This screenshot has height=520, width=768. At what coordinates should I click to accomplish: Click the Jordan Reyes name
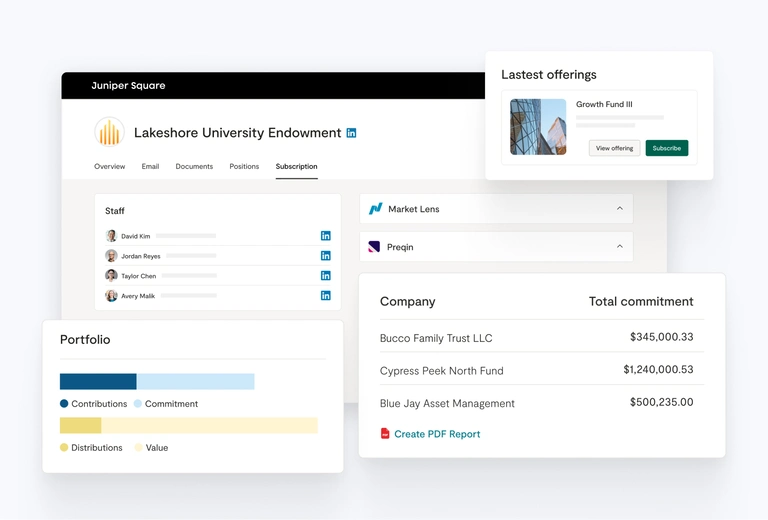click(141, 256)
